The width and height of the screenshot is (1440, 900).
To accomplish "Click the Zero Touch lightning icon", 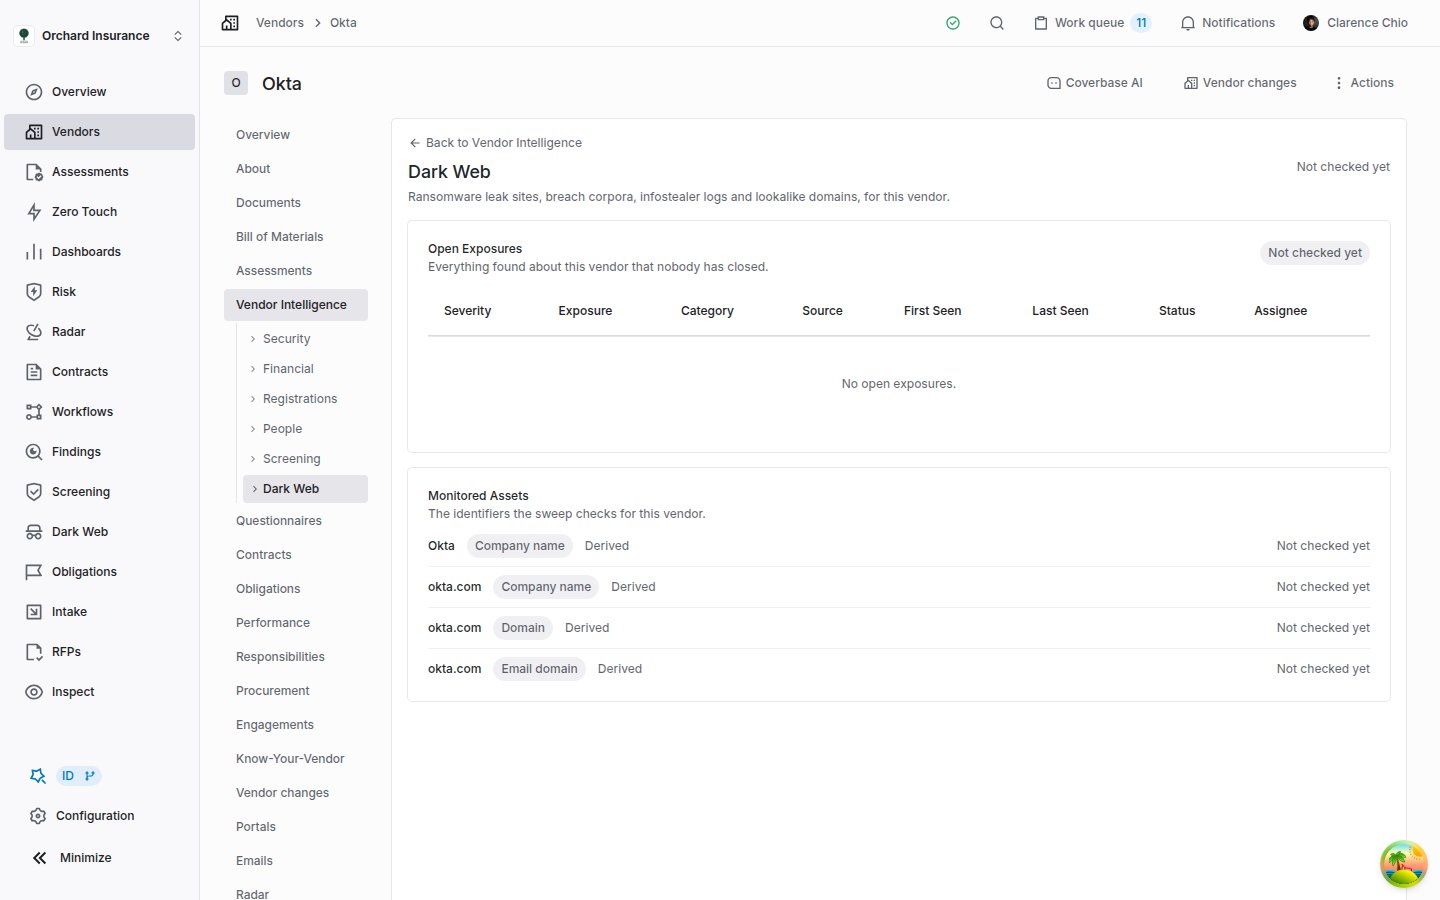I will 34,212.
